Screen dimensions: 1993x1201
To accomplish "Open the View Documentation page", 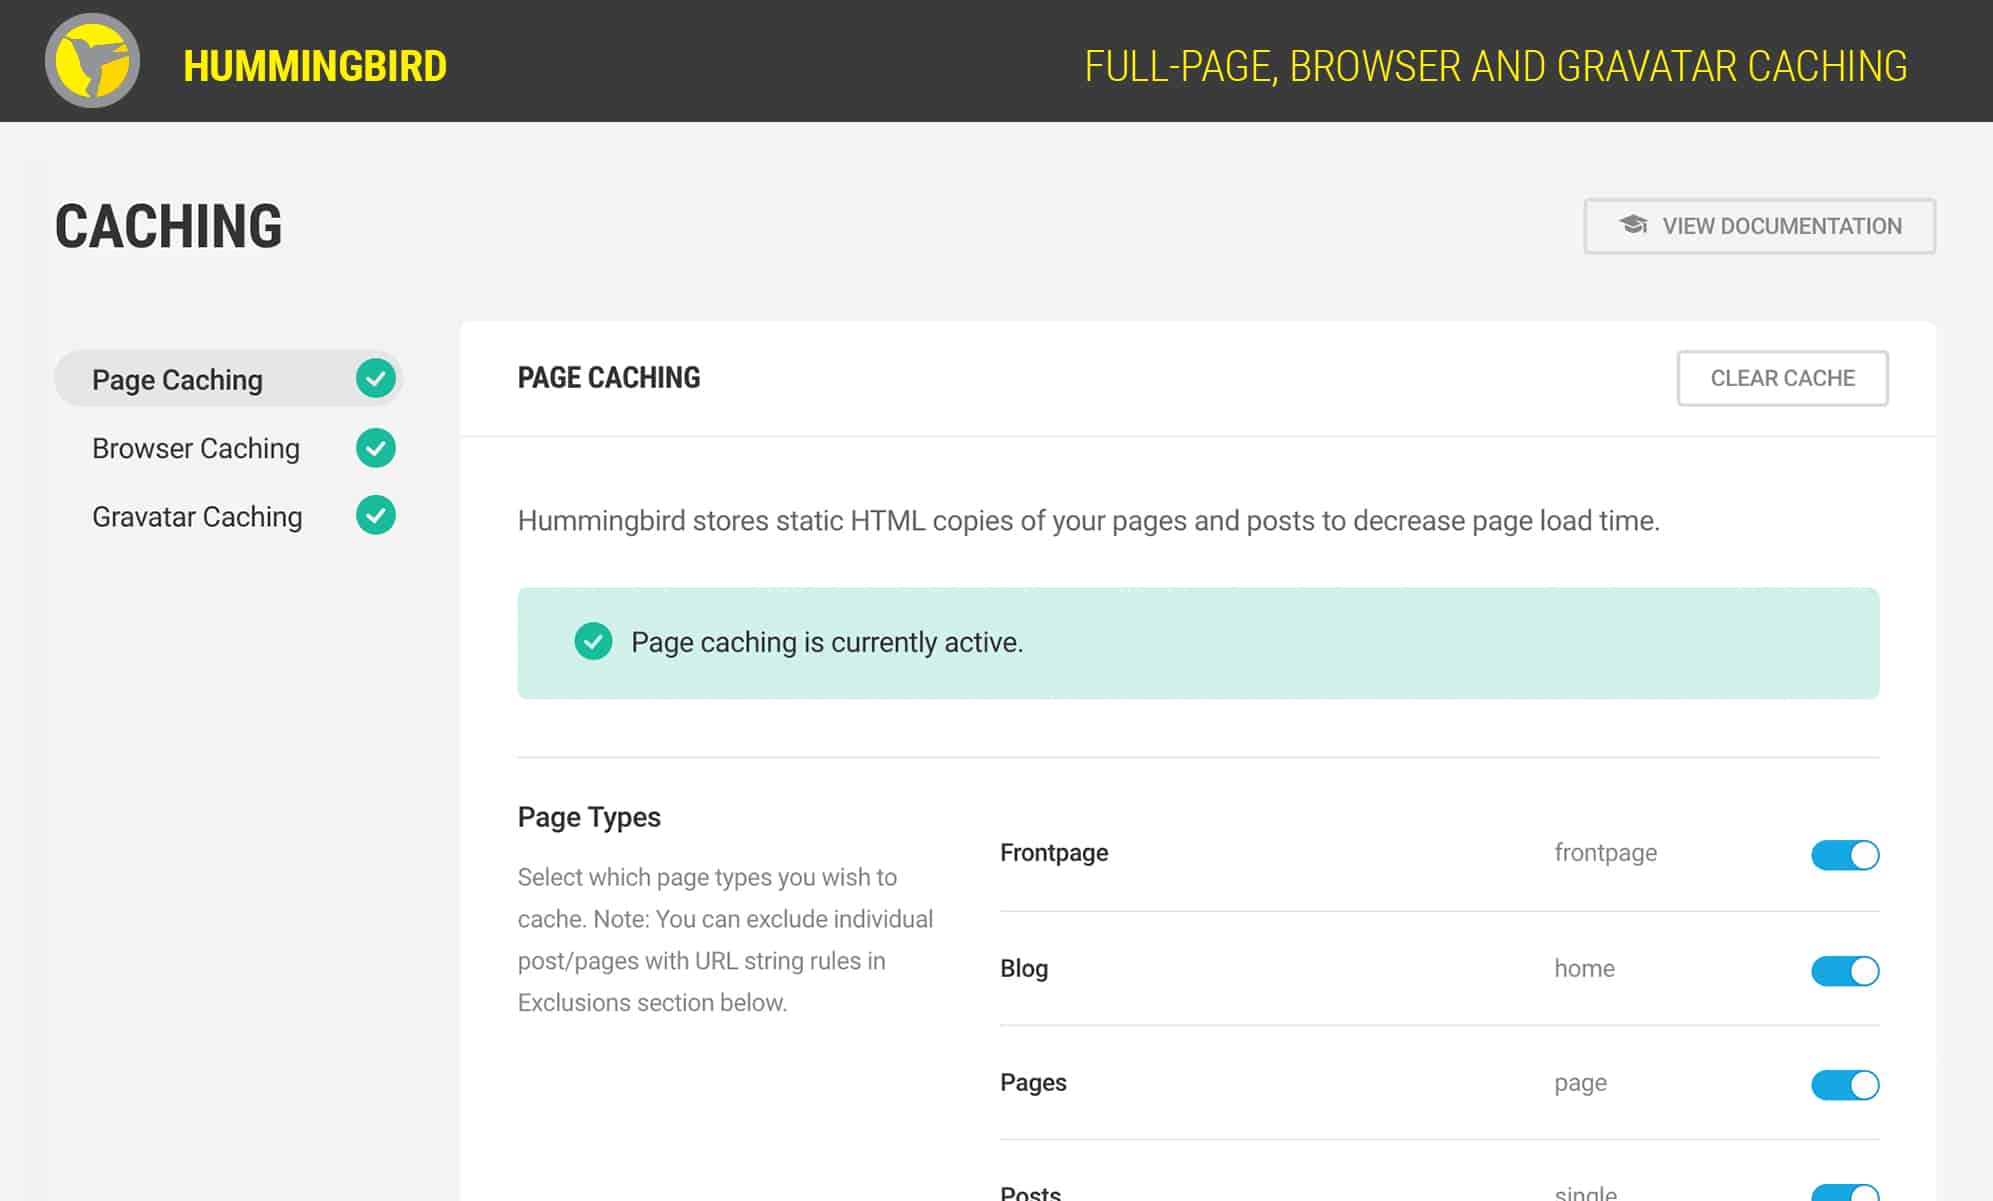I will (1758, 225).
